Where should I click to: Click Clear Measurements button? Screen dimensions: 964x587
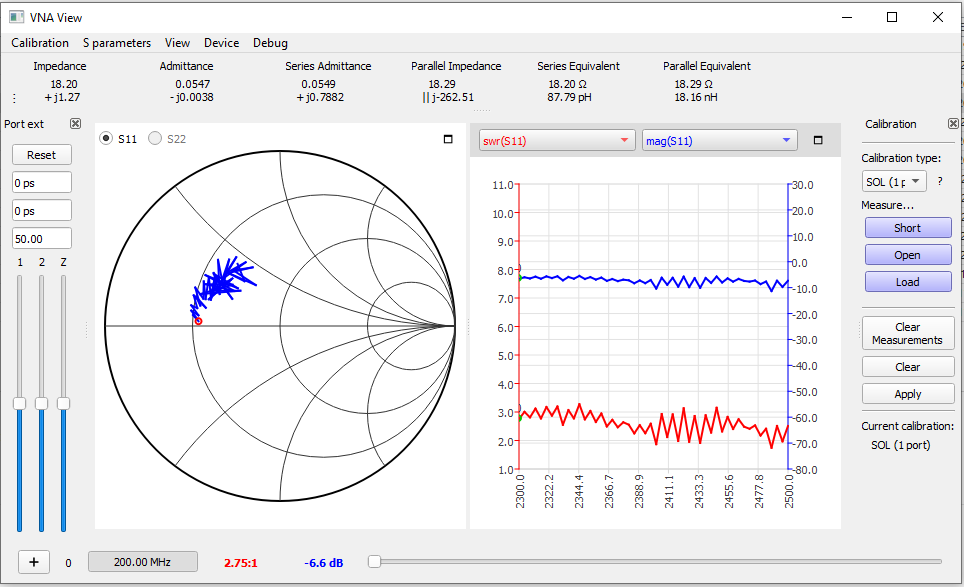[x=908, y=333]
